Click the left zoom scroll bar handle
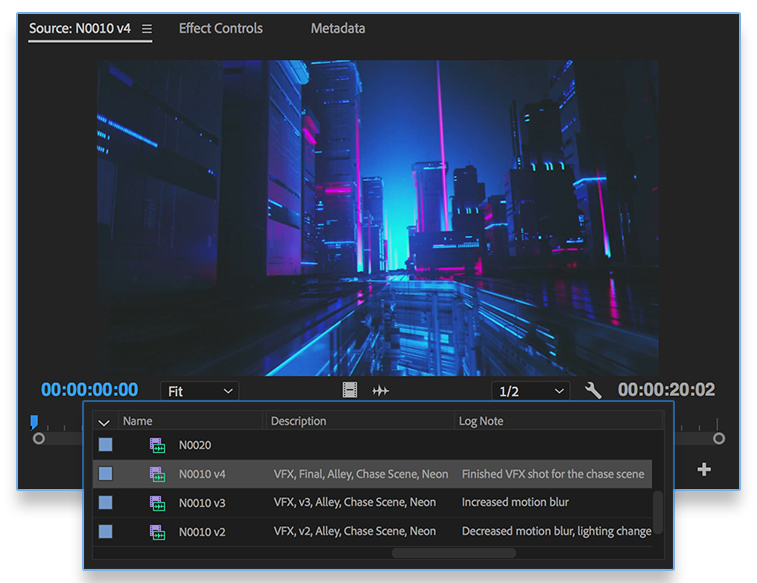 click(39, 439)
